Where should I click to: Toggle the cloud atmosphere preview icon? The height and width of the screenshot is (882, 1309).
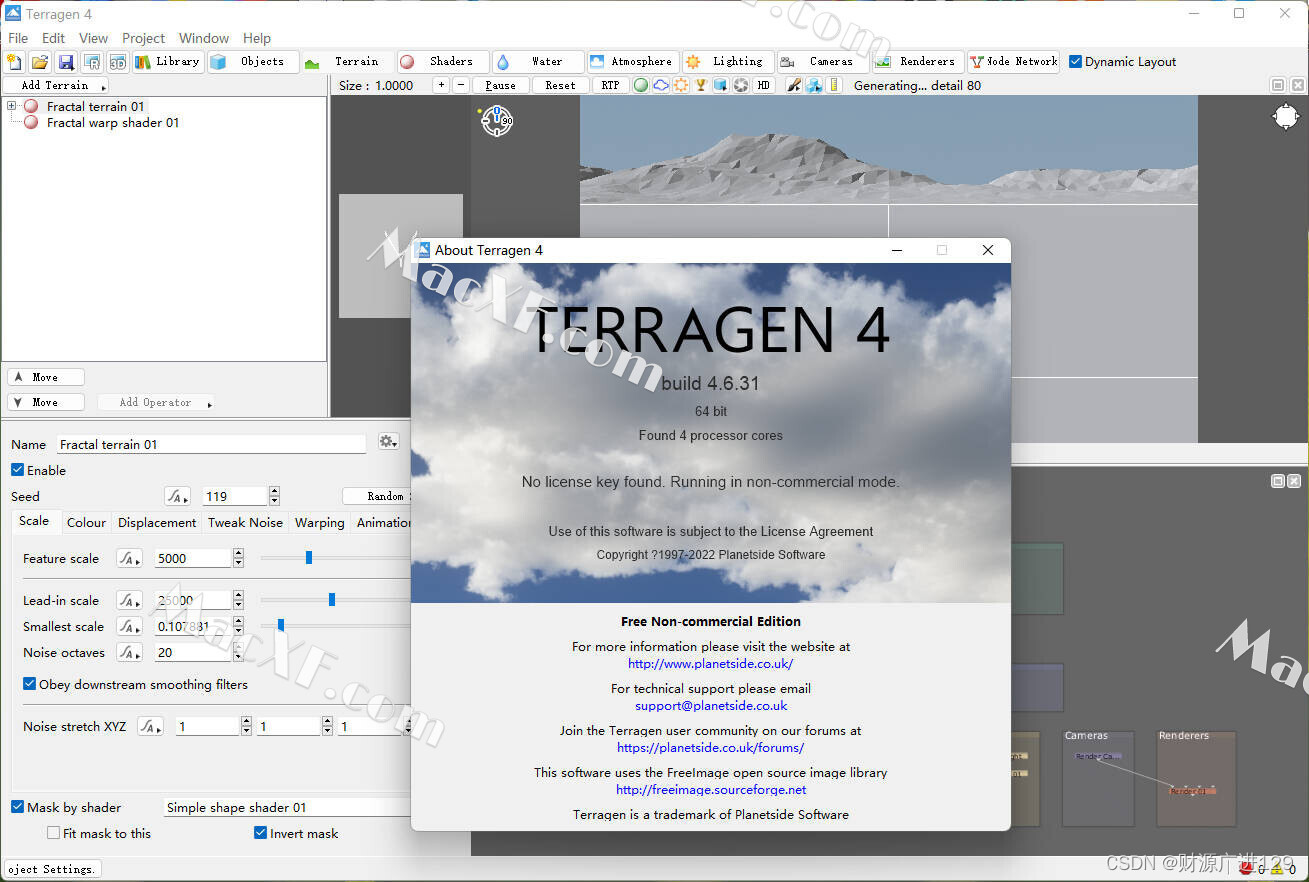pos(661,85)
